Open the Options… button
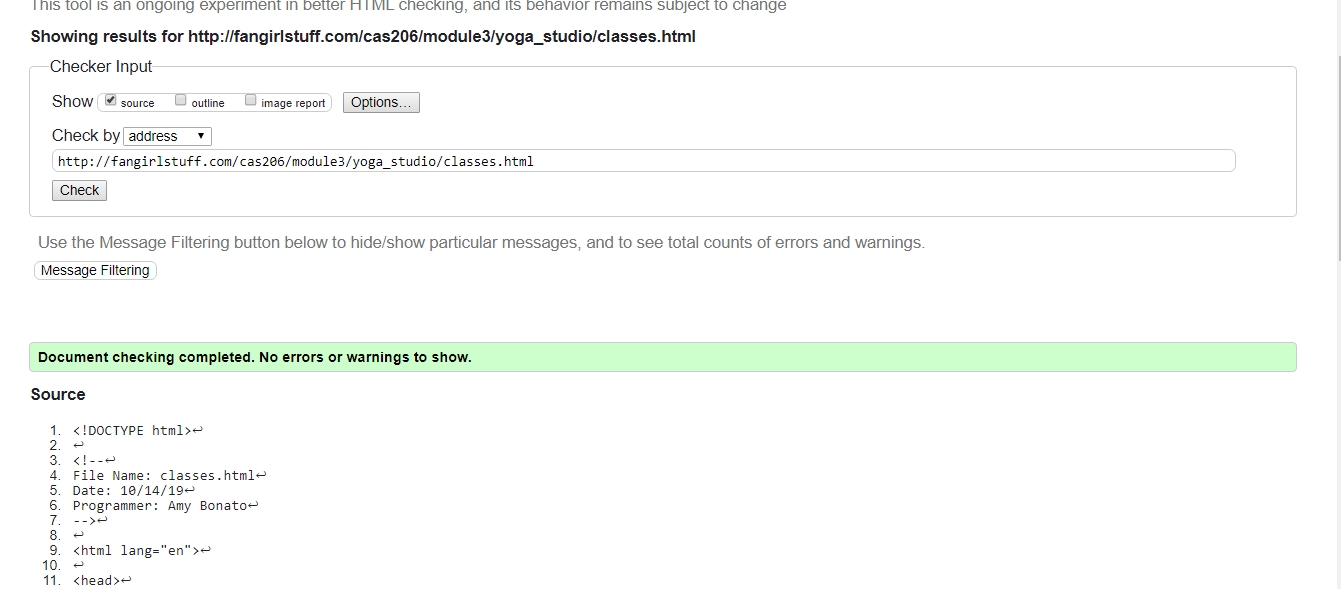This screenshot has width=1341, height=589. coord(381,102)
